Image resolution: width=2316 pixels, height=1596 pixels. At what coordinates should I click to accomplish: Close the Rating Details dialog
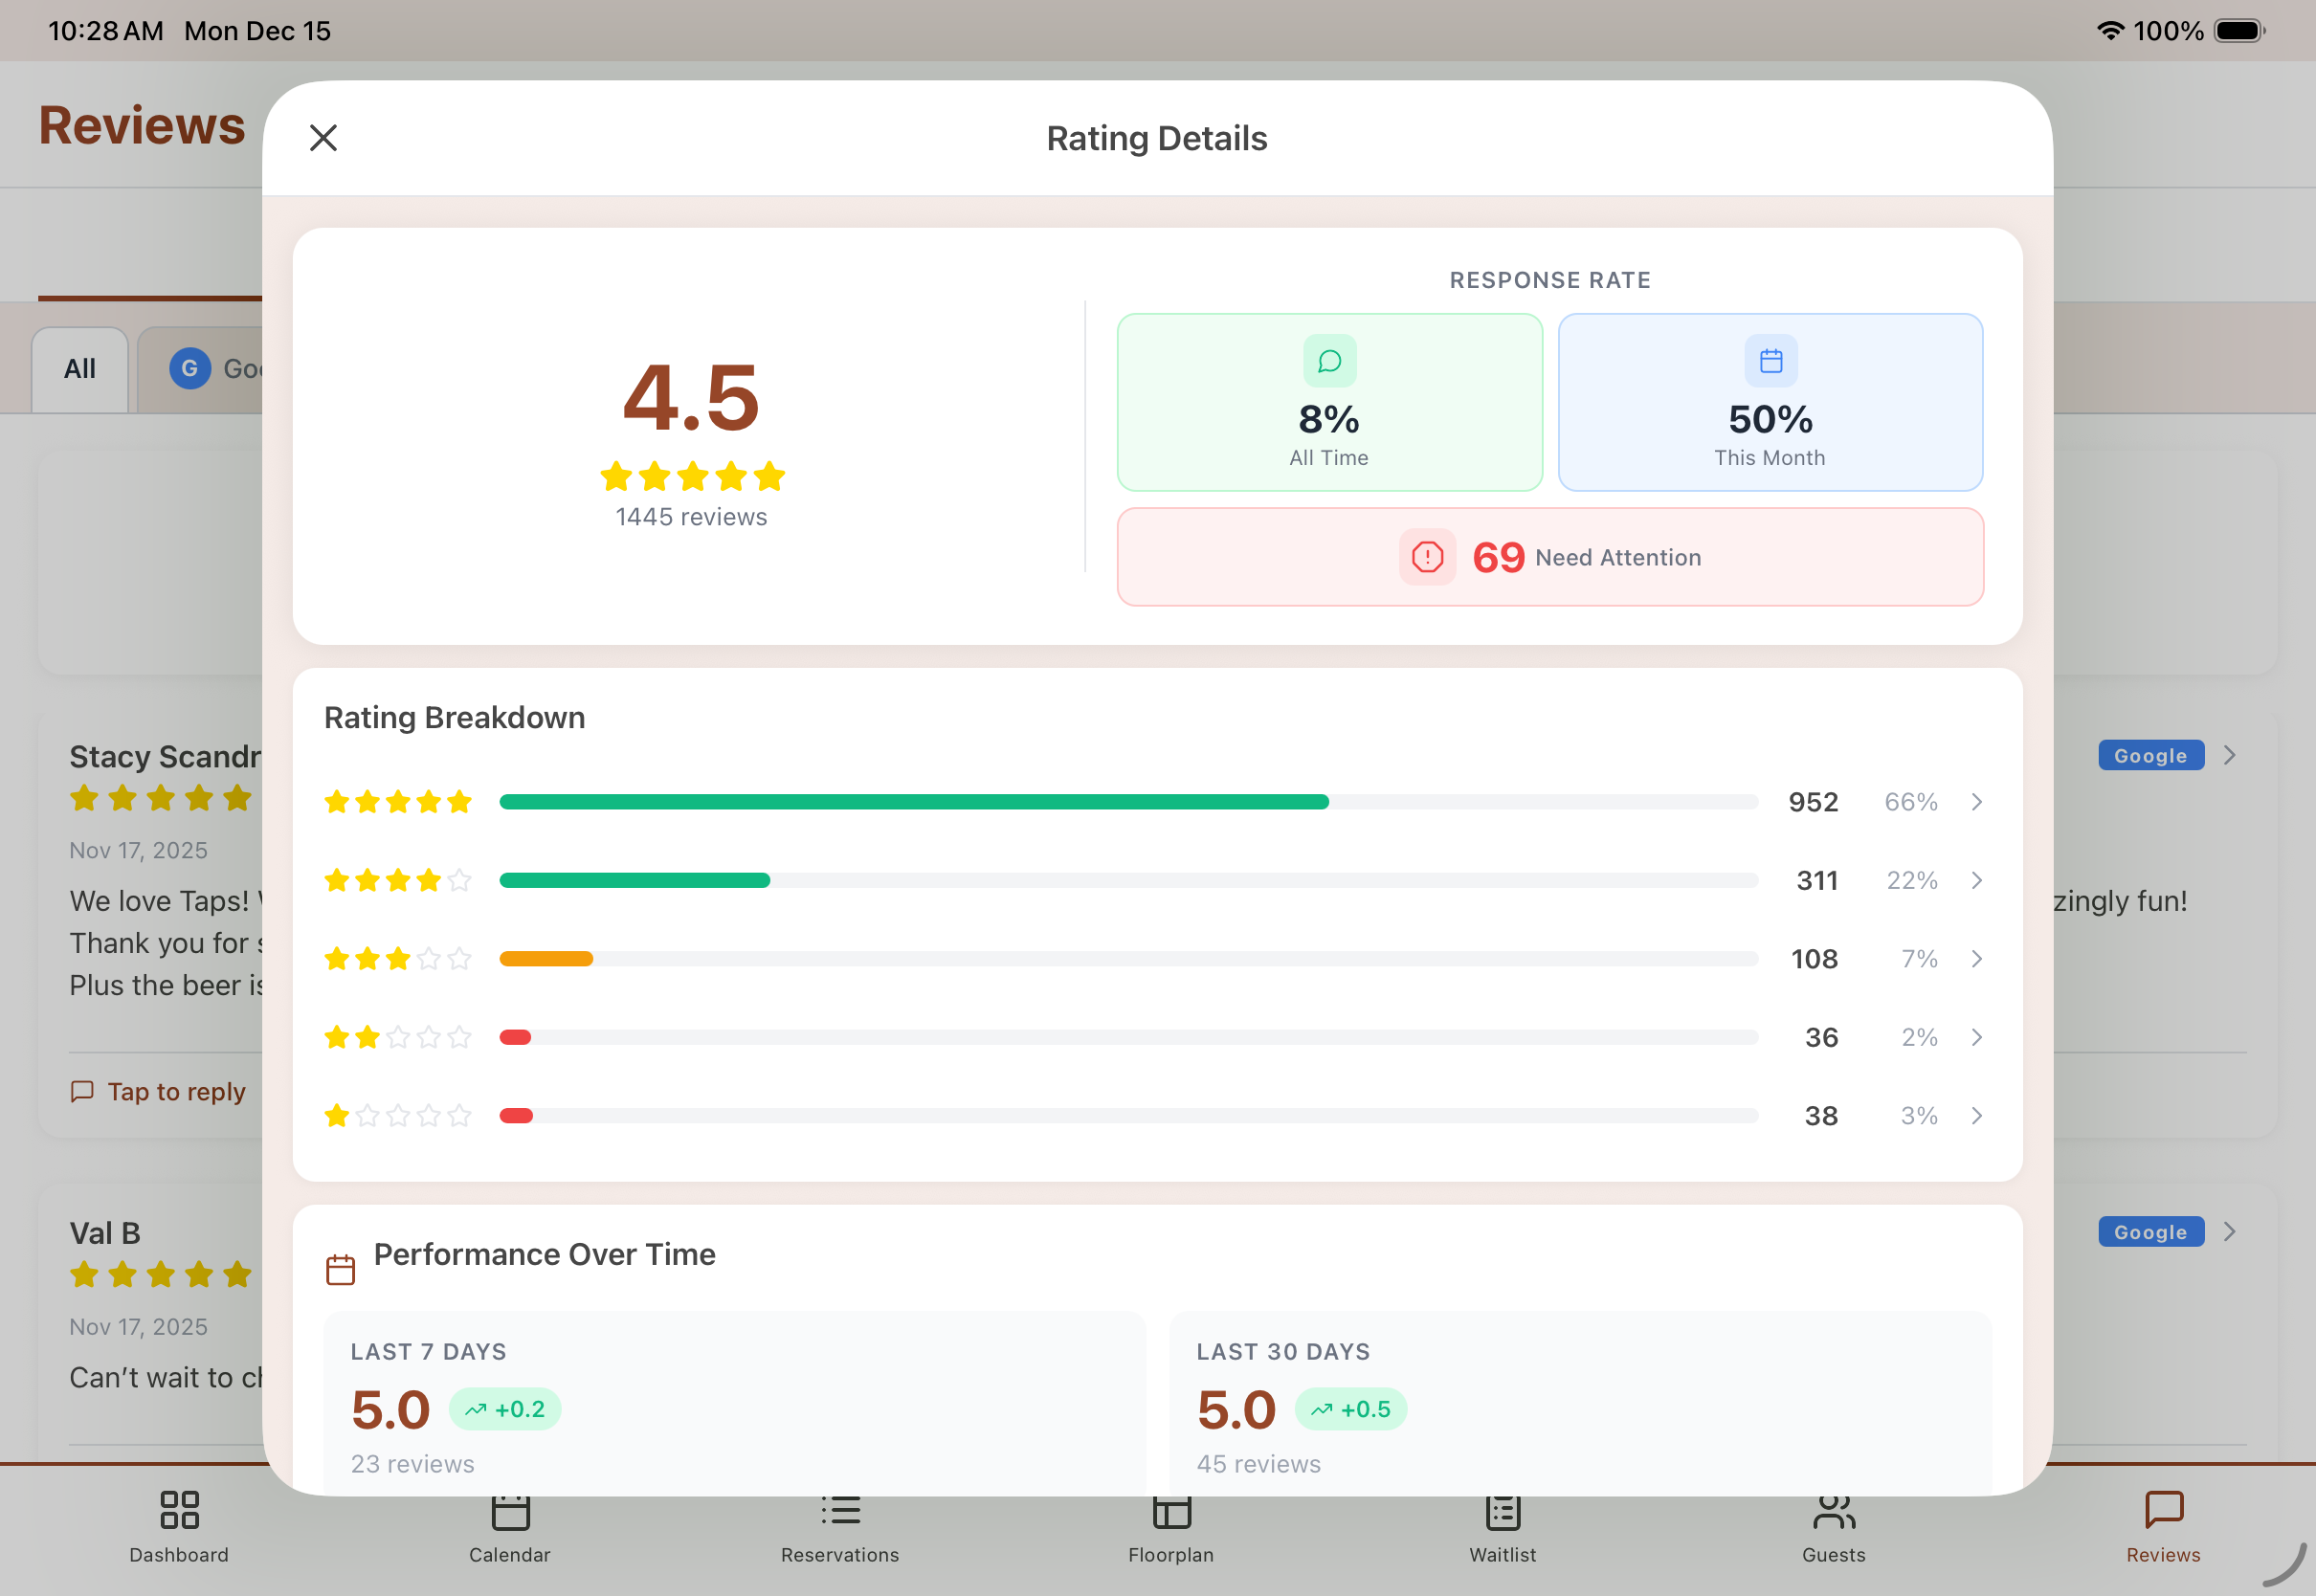click(x=323, y=137)
